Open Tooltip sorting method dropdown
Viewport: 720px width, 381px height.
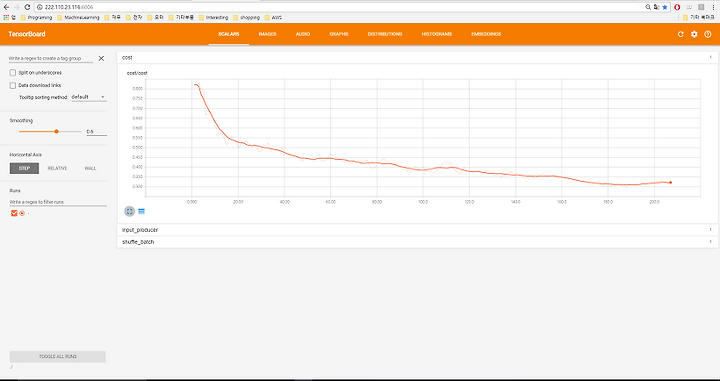tap(89, 97)
